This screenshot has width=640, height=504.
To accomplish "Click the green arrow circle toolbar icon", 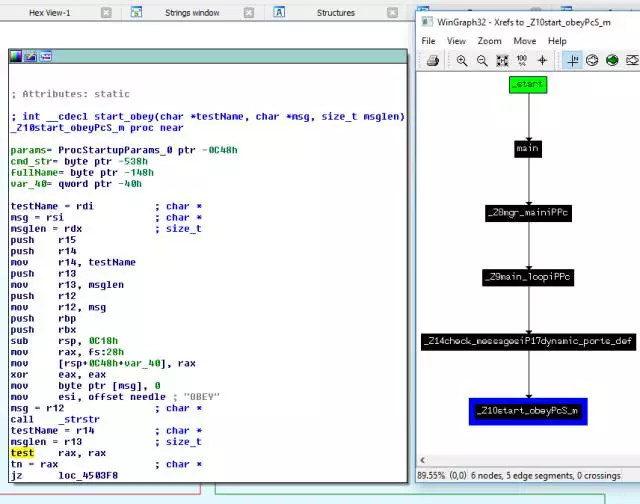I will (x=611, y=60).
